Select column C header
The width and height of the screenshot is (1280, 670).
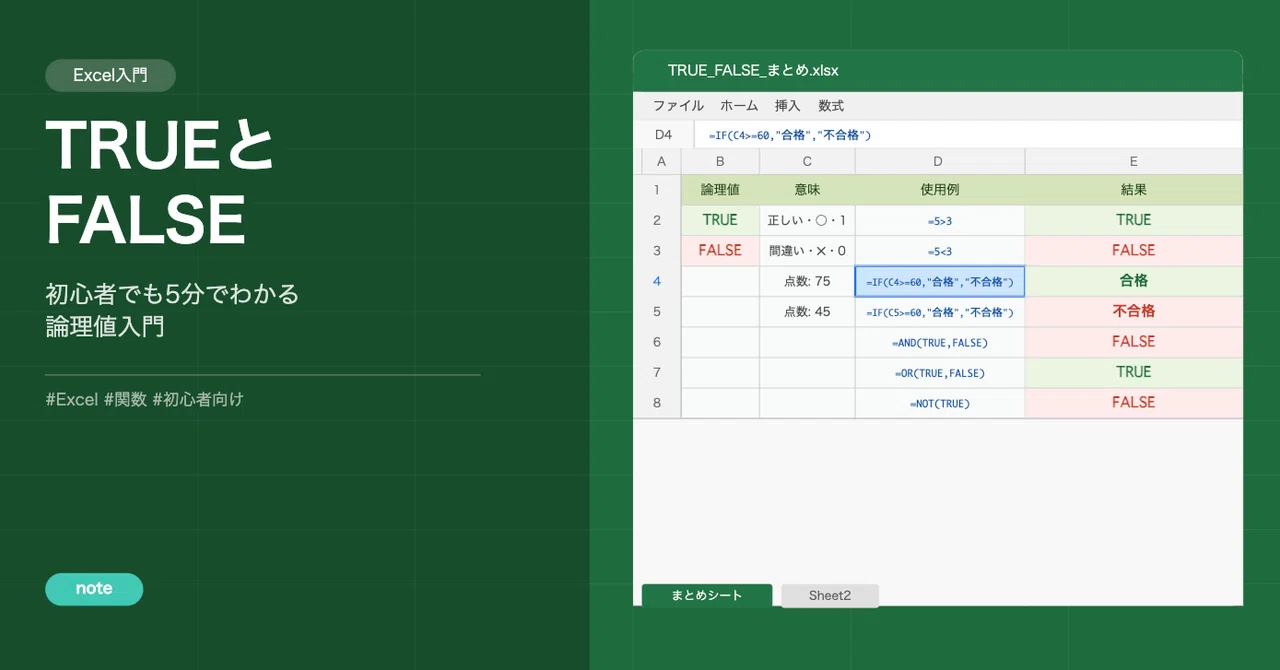(x=807, y=161)
